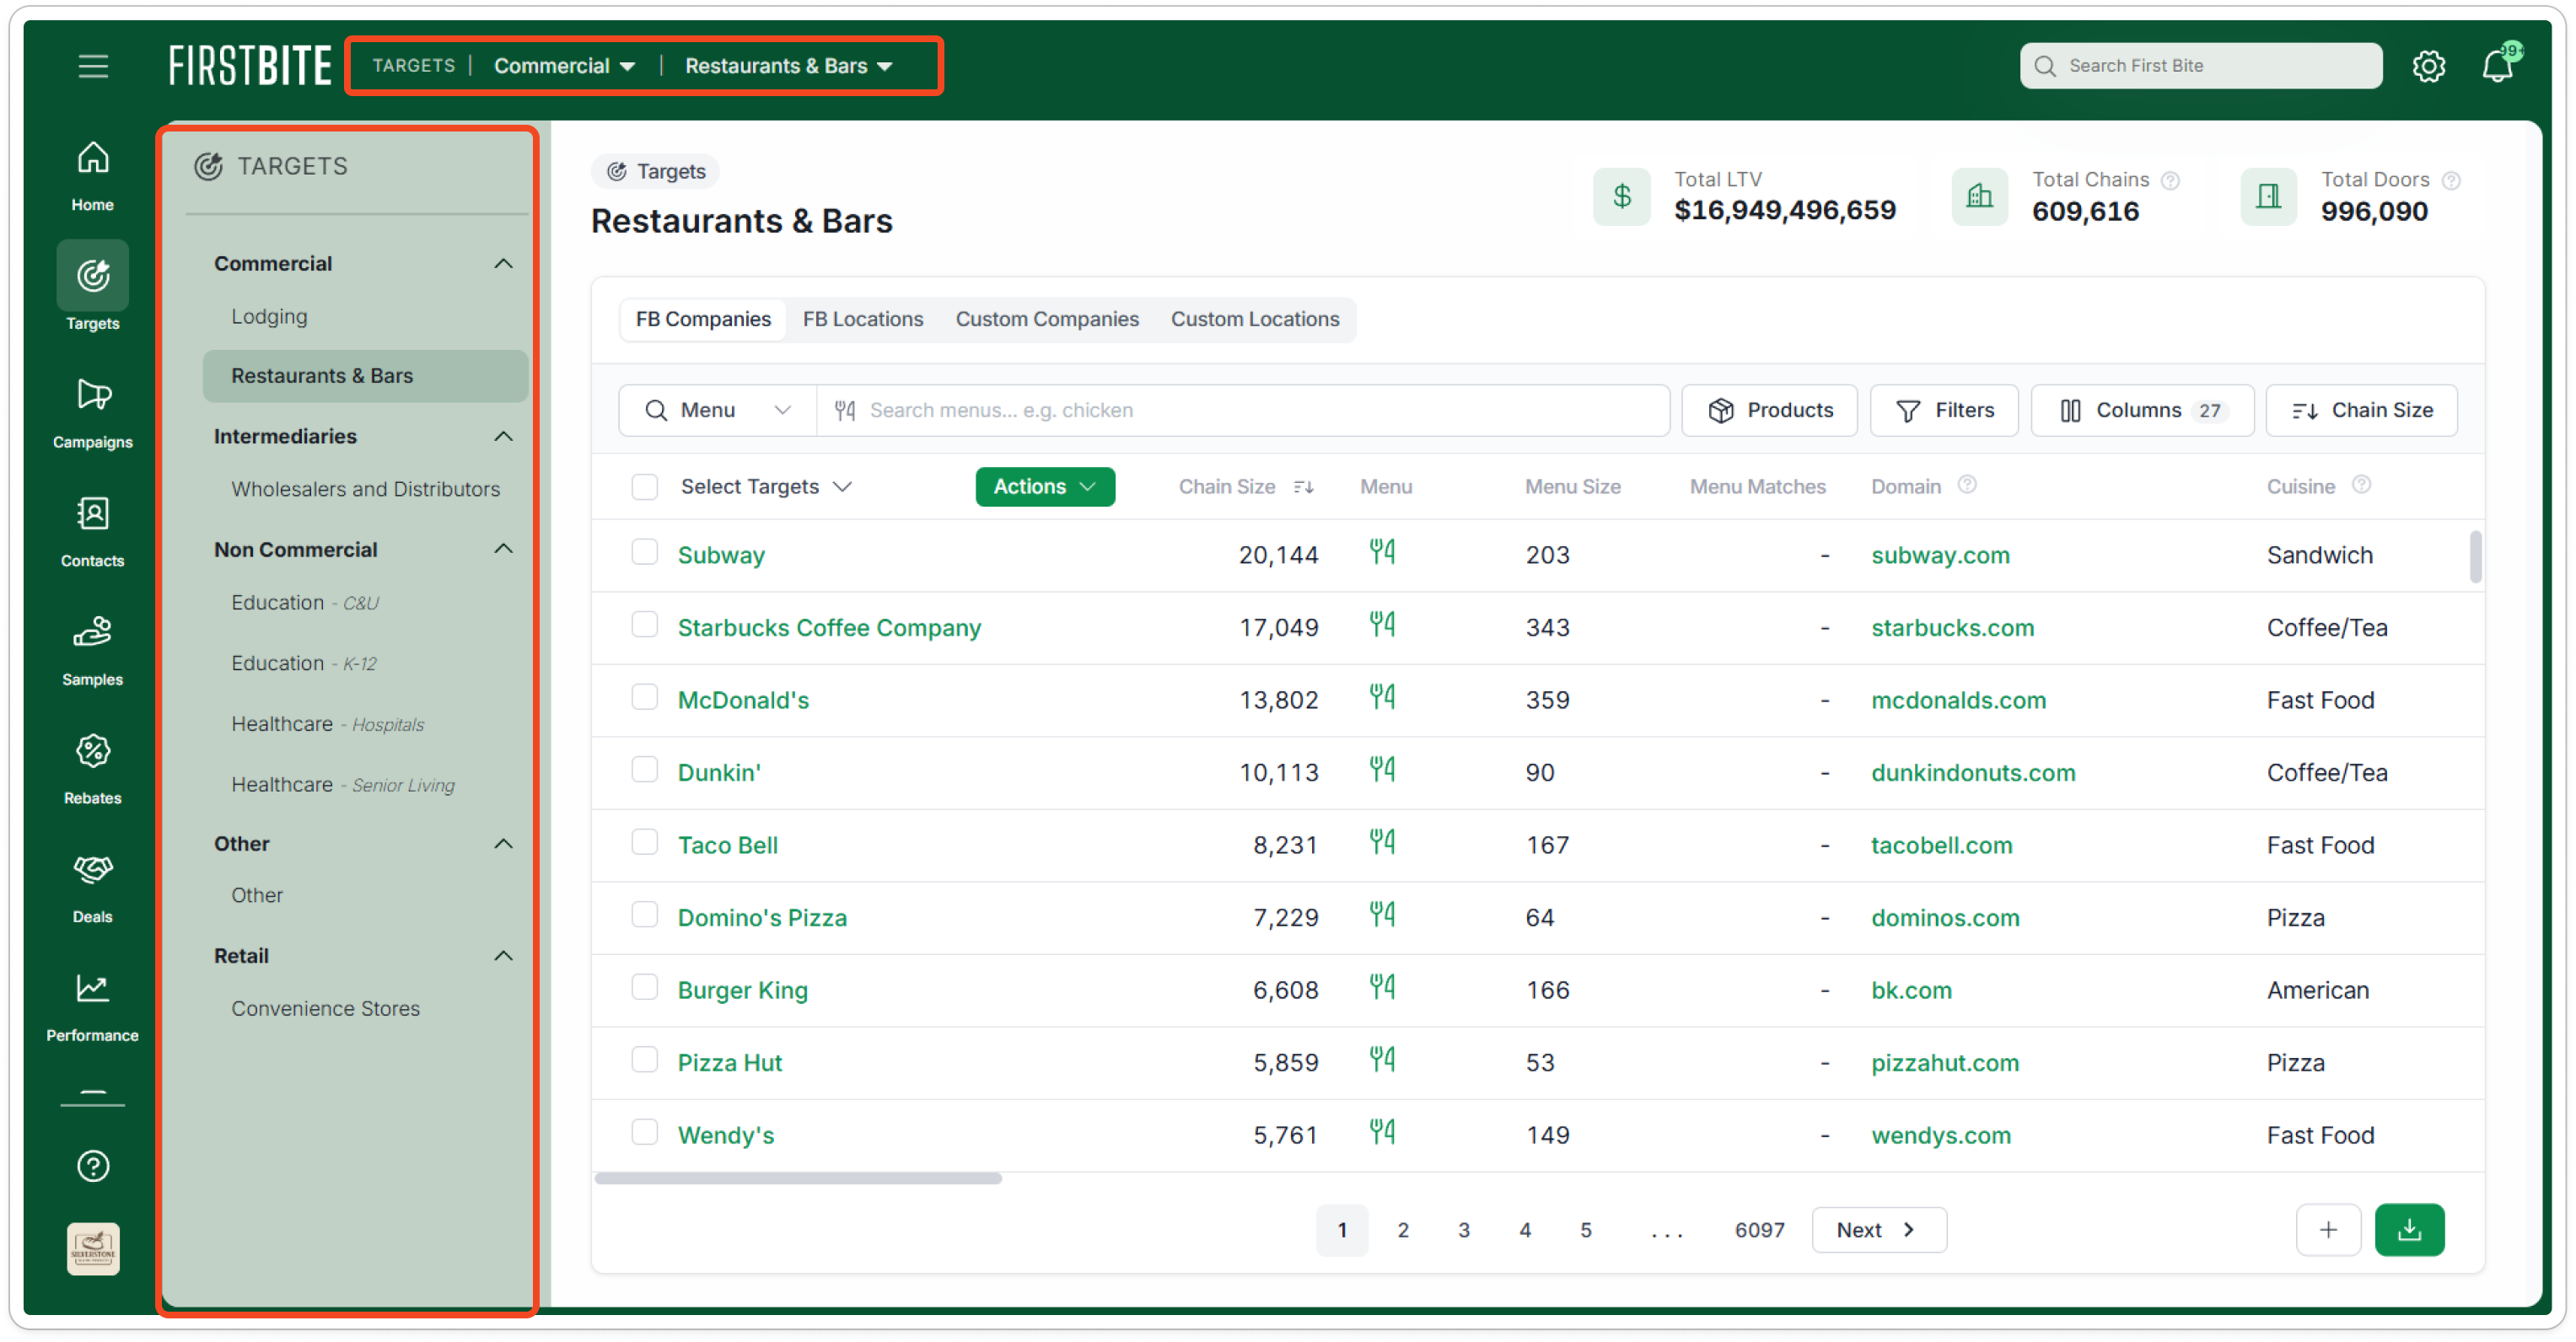2576x1342 pixels.
Task: Open the company profile thumbnail
Action: (x=93, y=1249)
